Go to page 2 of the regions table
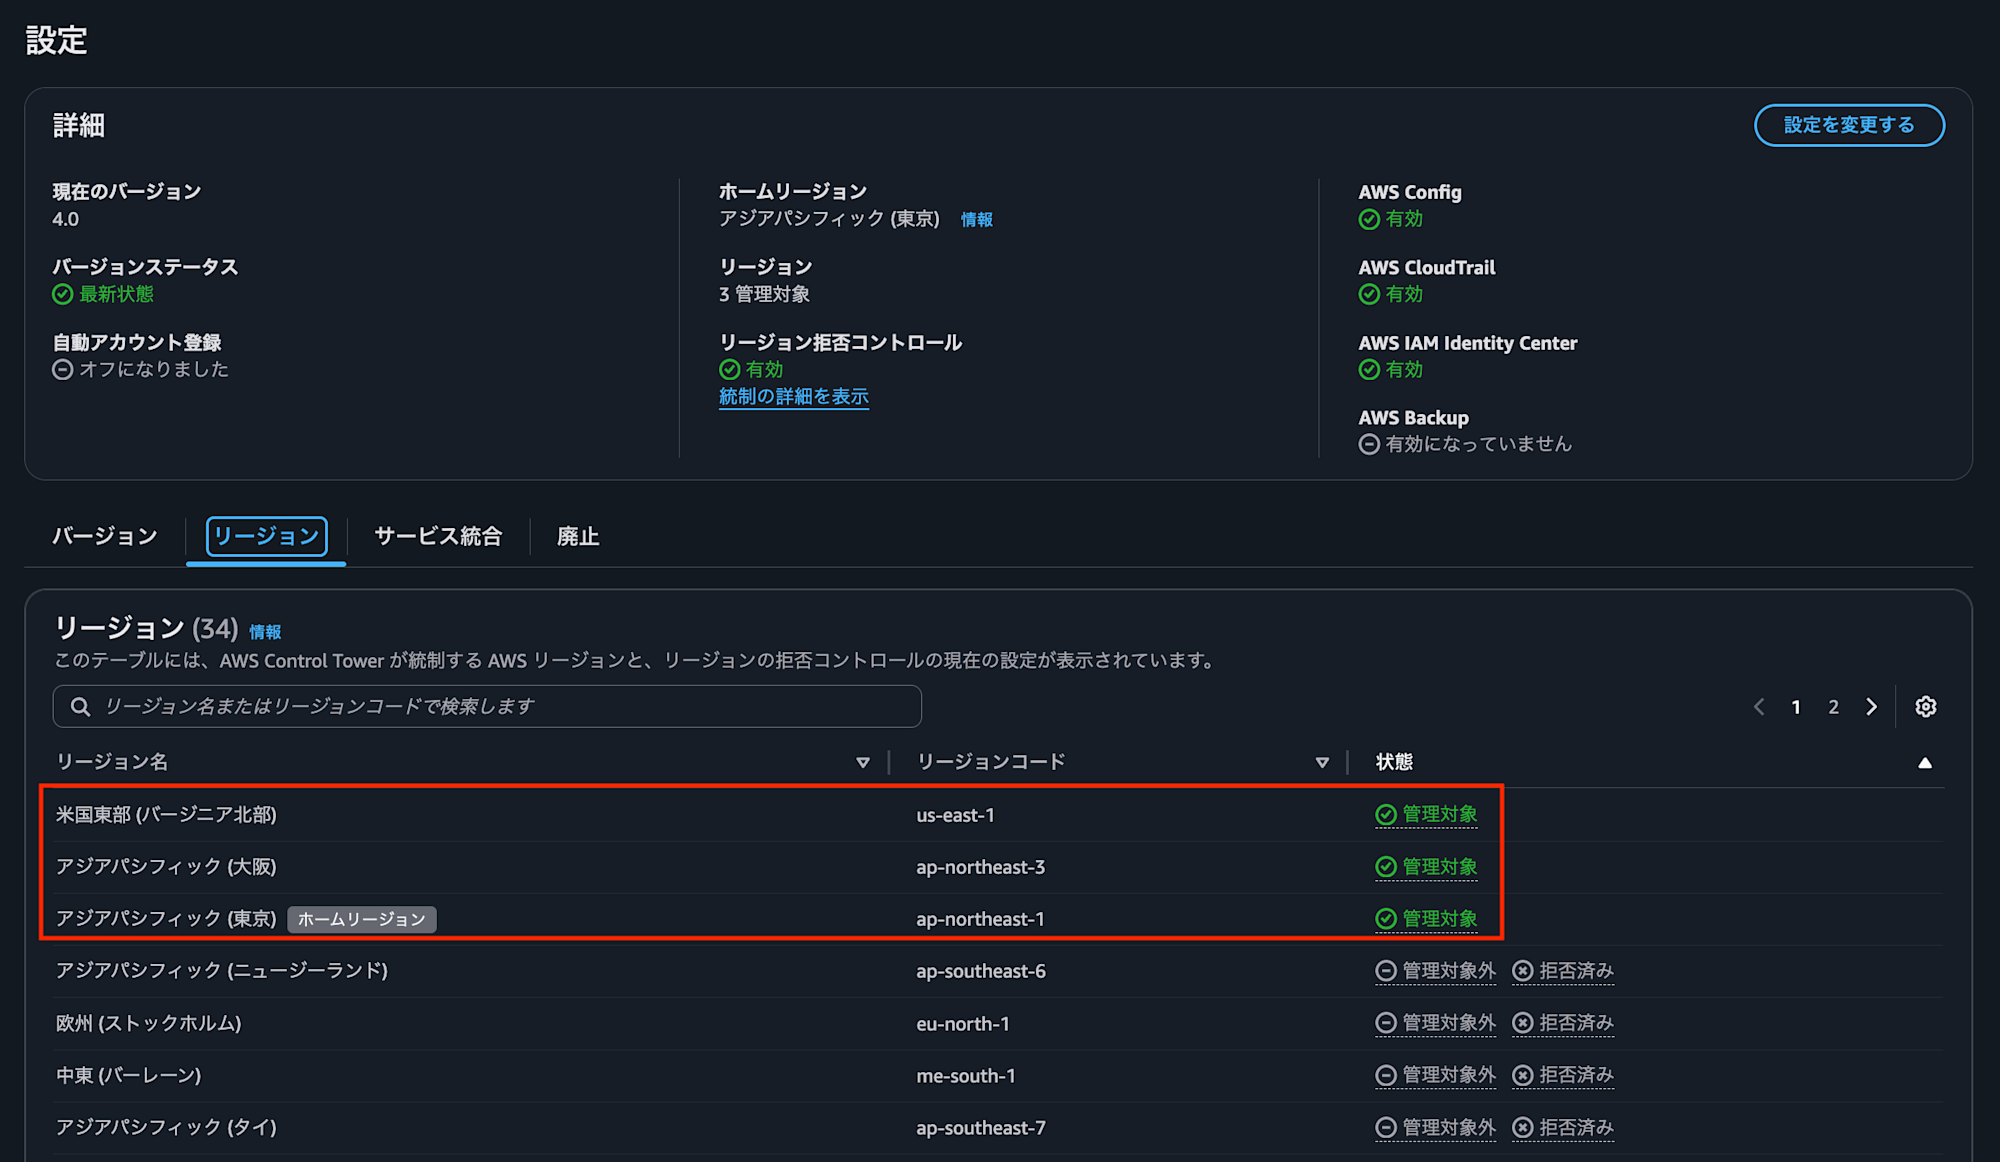The height and width of the screenshot is (1162, 2000). [1833, 706]
